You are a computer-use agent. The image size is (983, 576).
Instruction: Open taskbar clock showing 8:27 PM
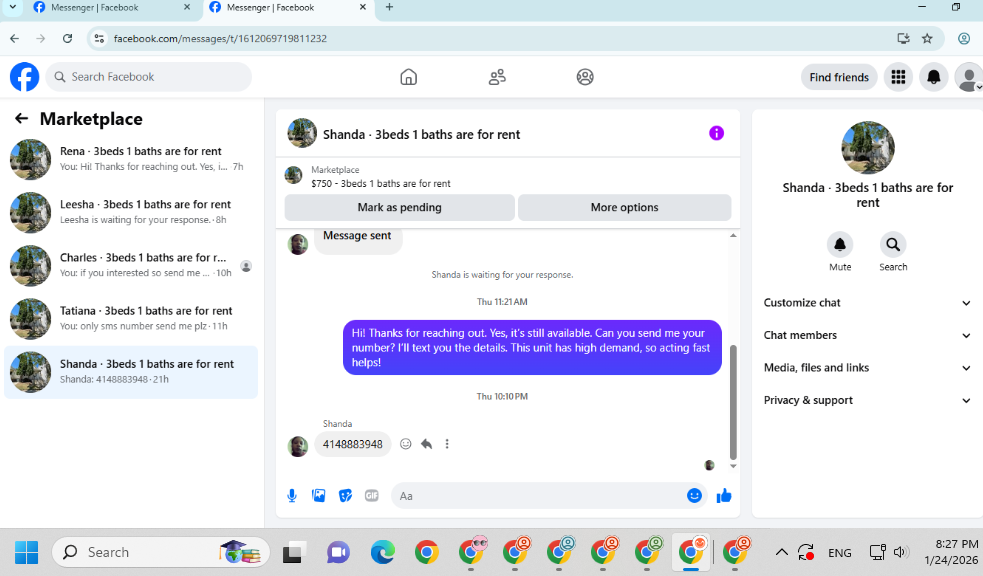[951, 552]
